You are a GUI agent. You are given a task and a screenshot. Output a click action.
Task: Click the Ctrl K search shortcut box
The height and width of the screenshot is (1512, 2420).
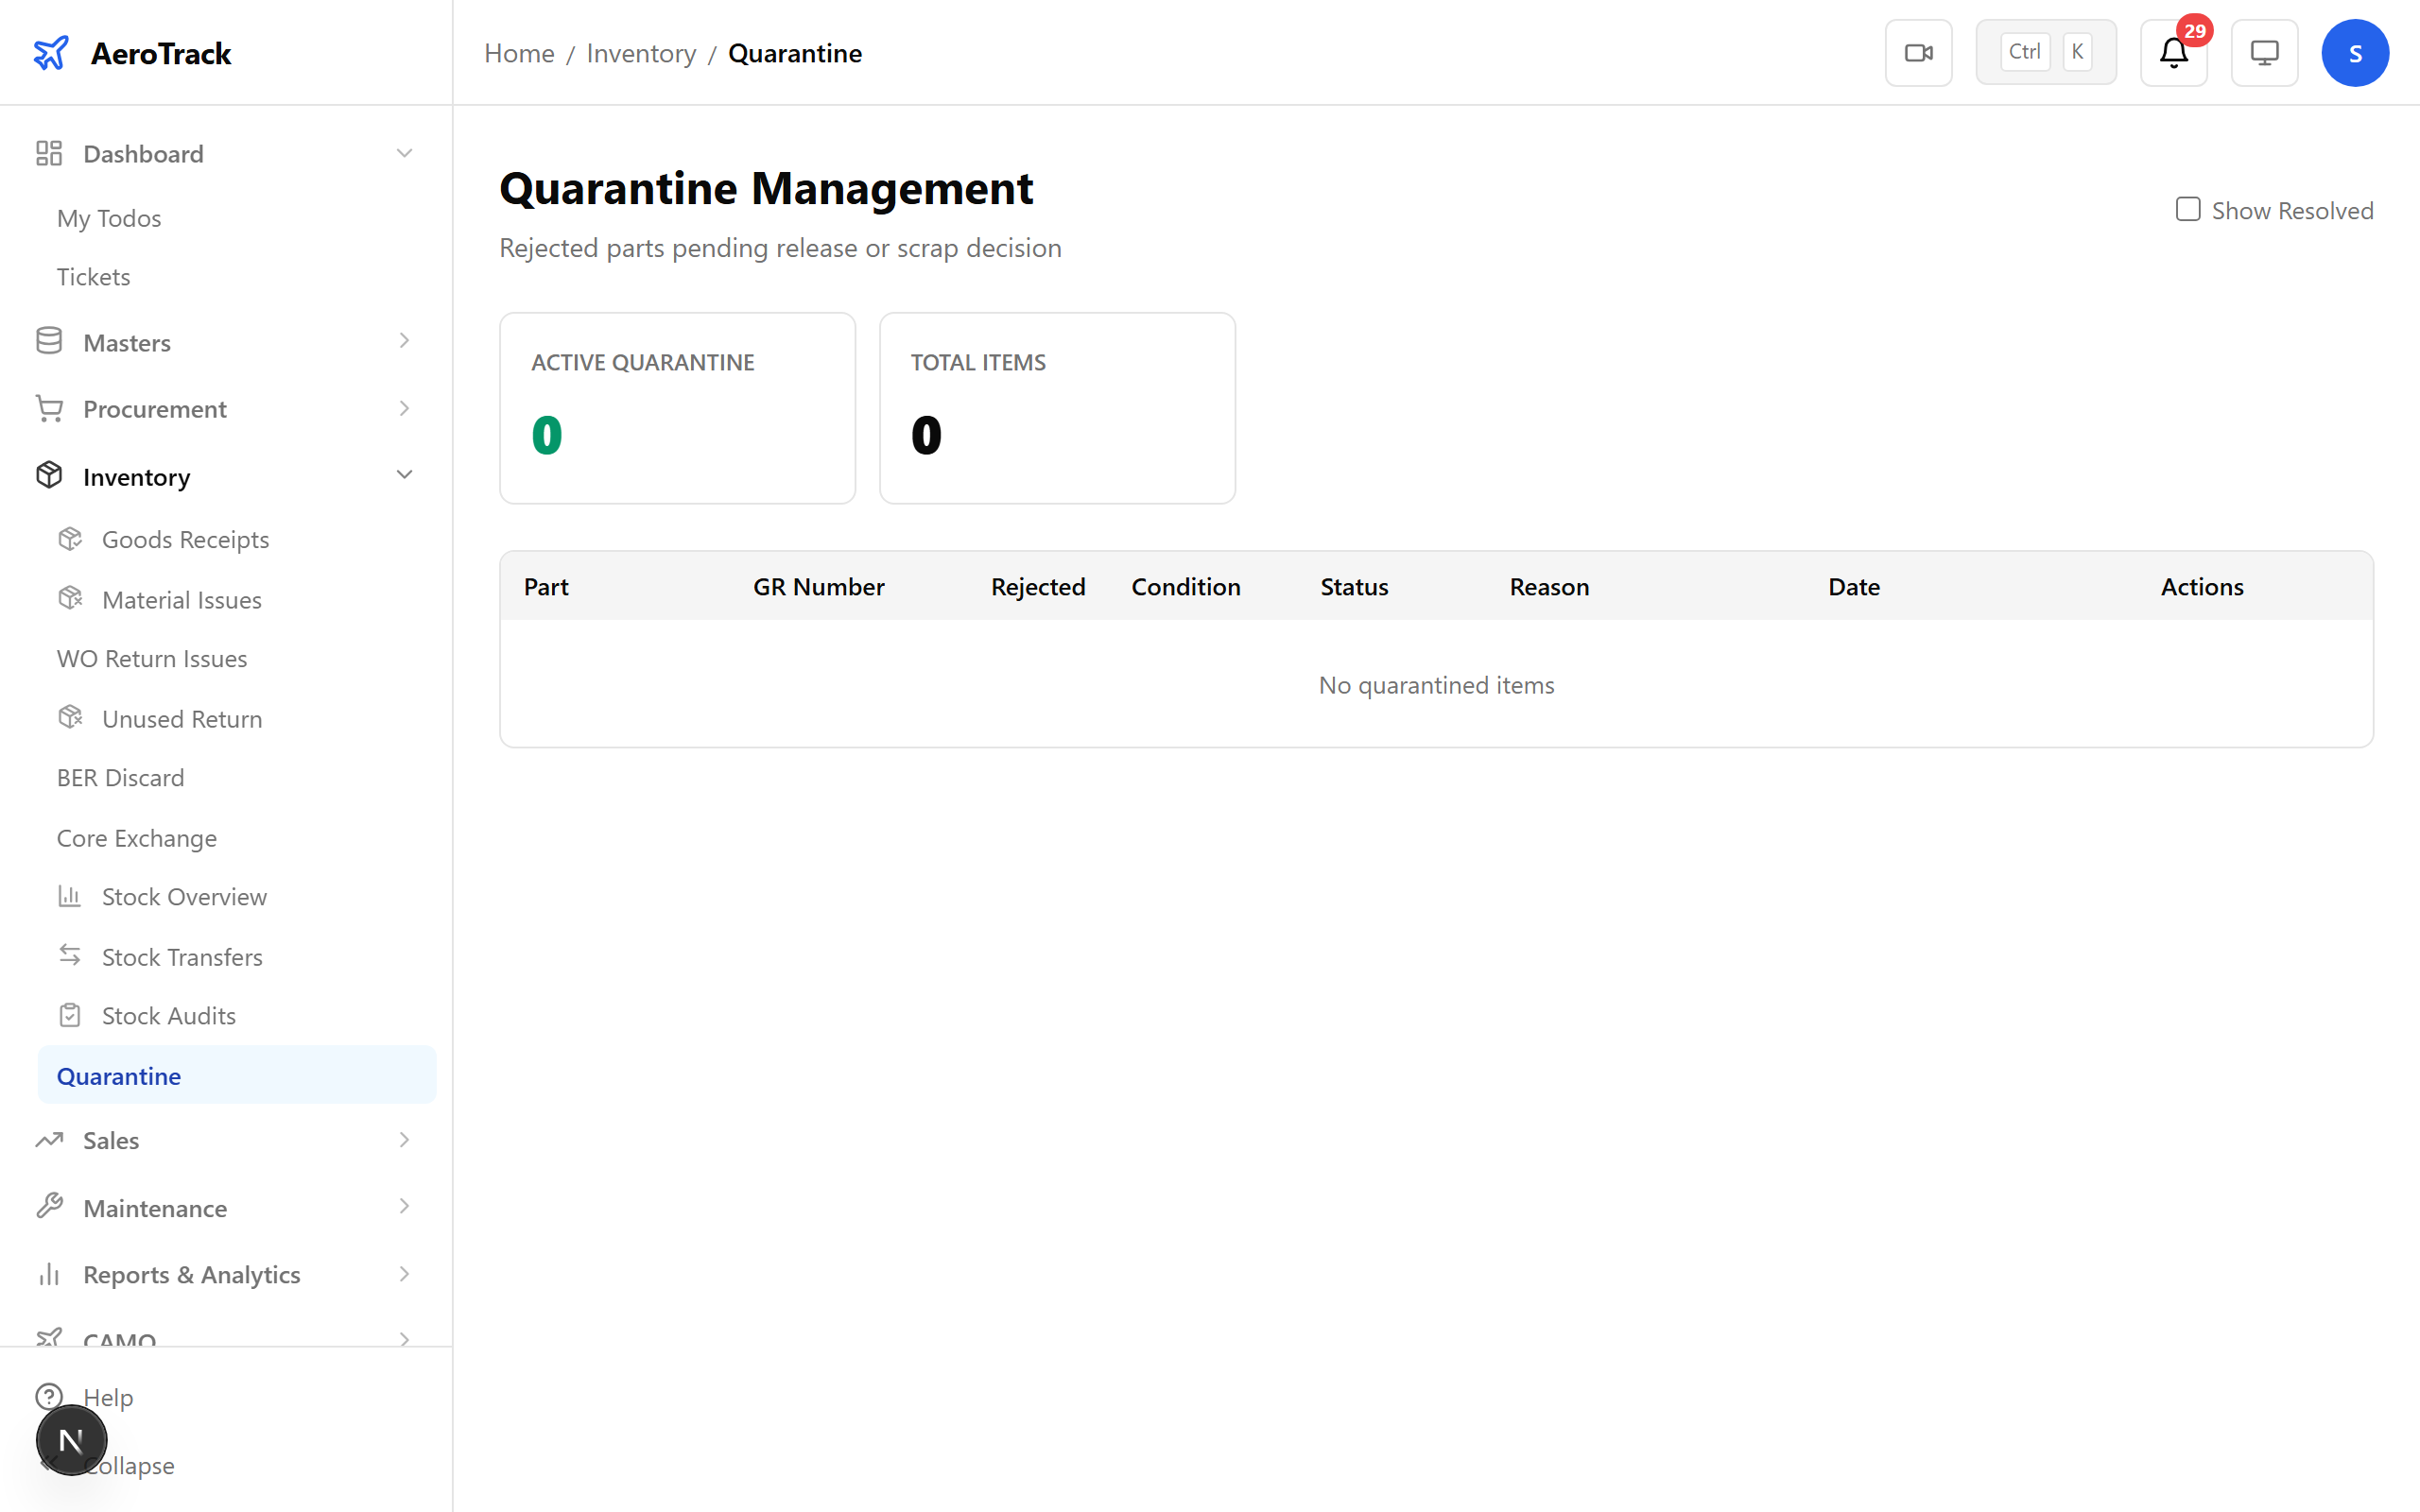pyautogui.click(x=2045, y=51)
